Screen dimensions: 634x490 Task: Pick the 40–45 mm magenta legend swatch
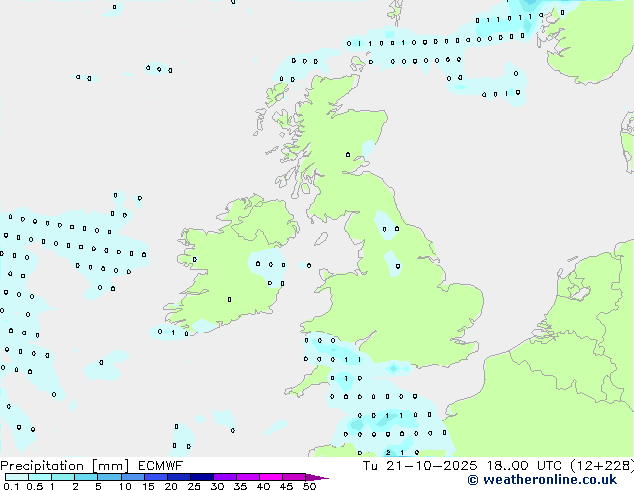271,477
